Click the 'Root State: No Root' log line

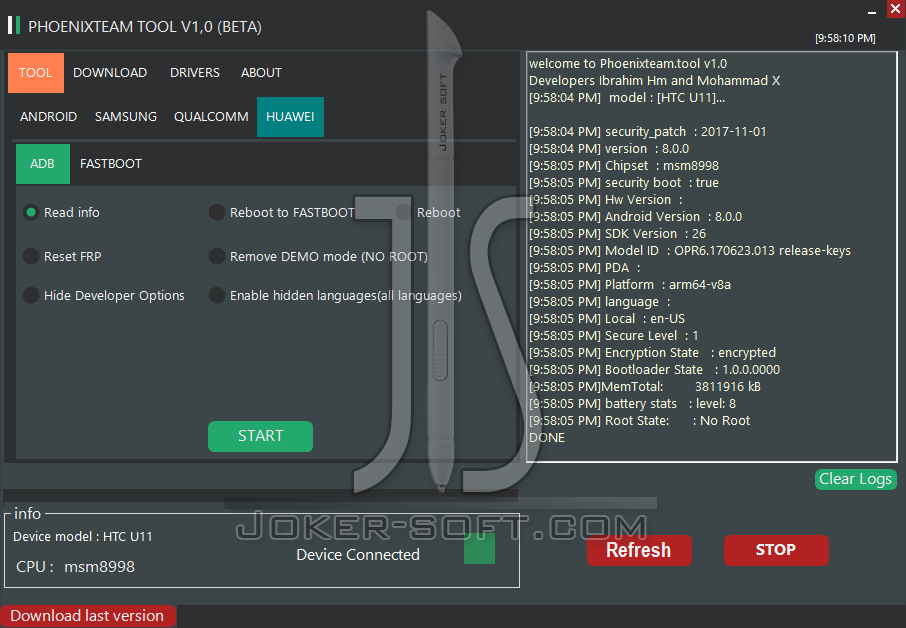640,421
